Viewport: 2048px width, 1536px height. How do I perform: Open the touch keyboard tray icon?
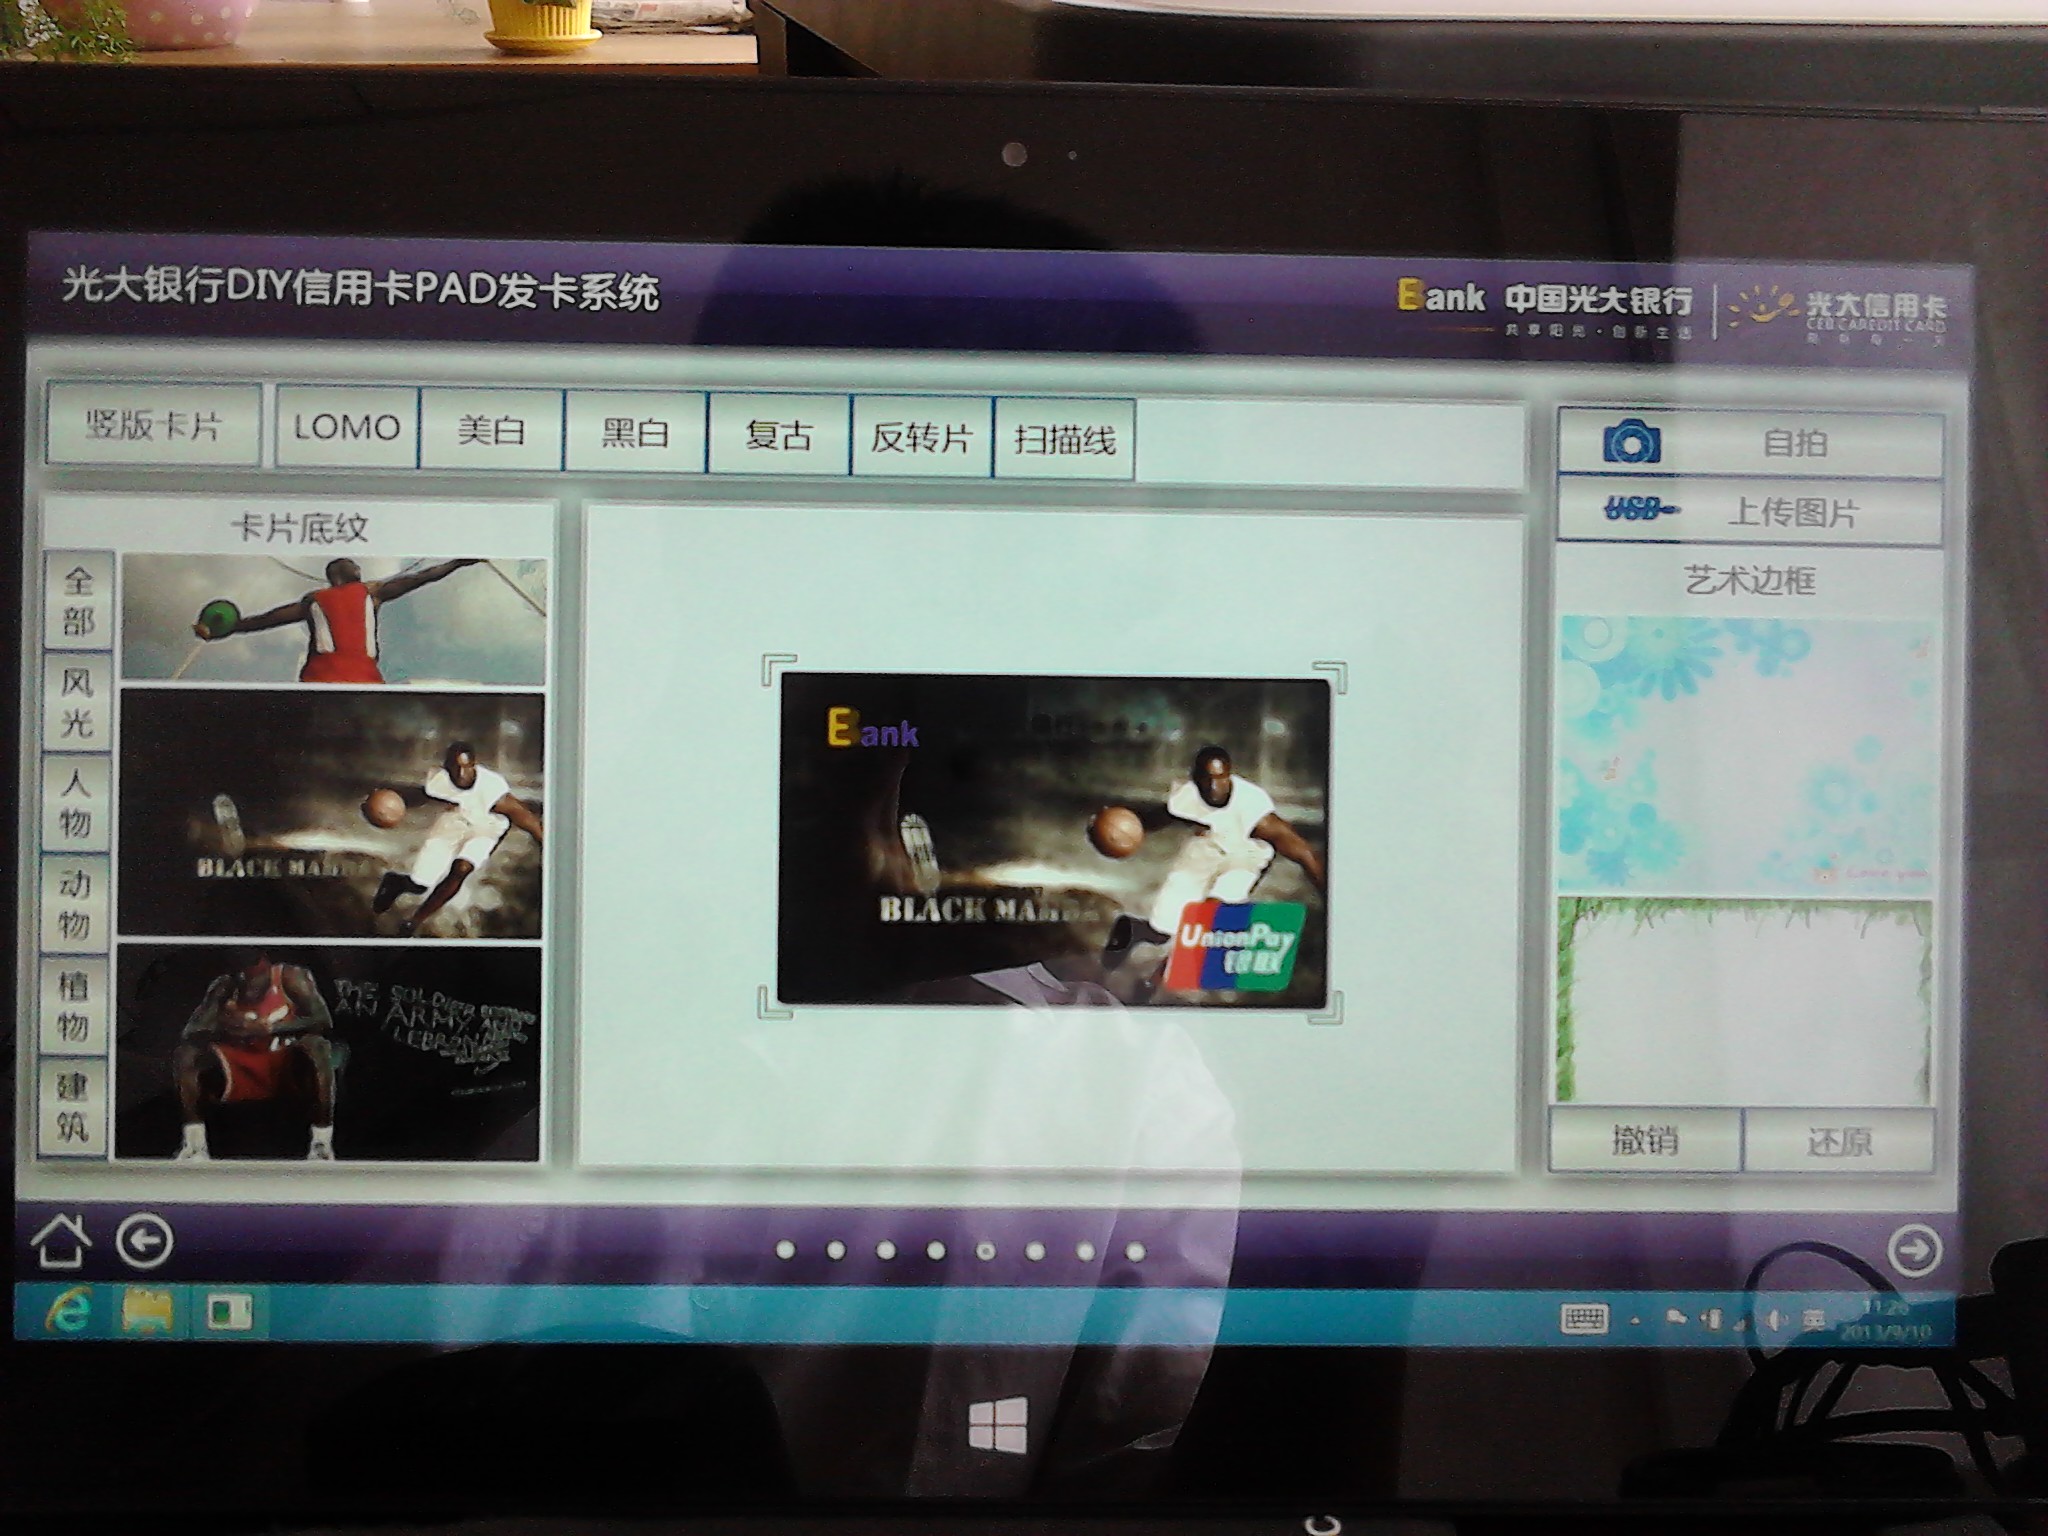coord(1583,1319)
